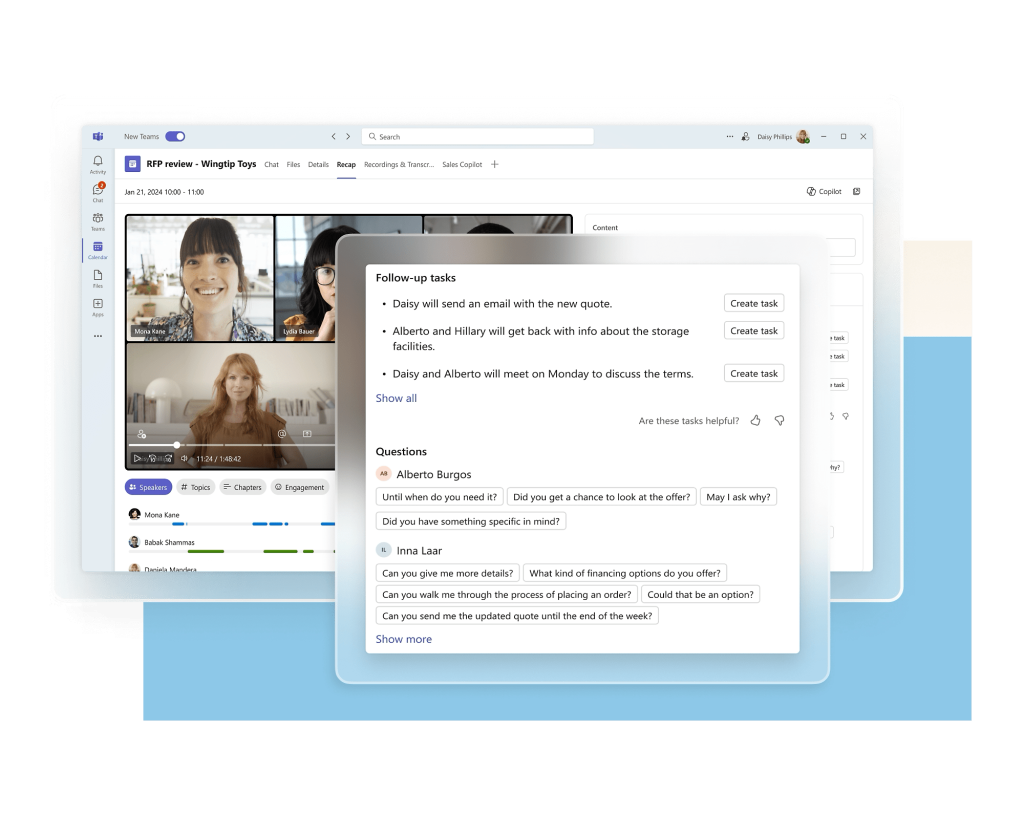Viewport: 1024px width, 814px height.
Task: Select the Chapters filter pill
Action: 242,487
